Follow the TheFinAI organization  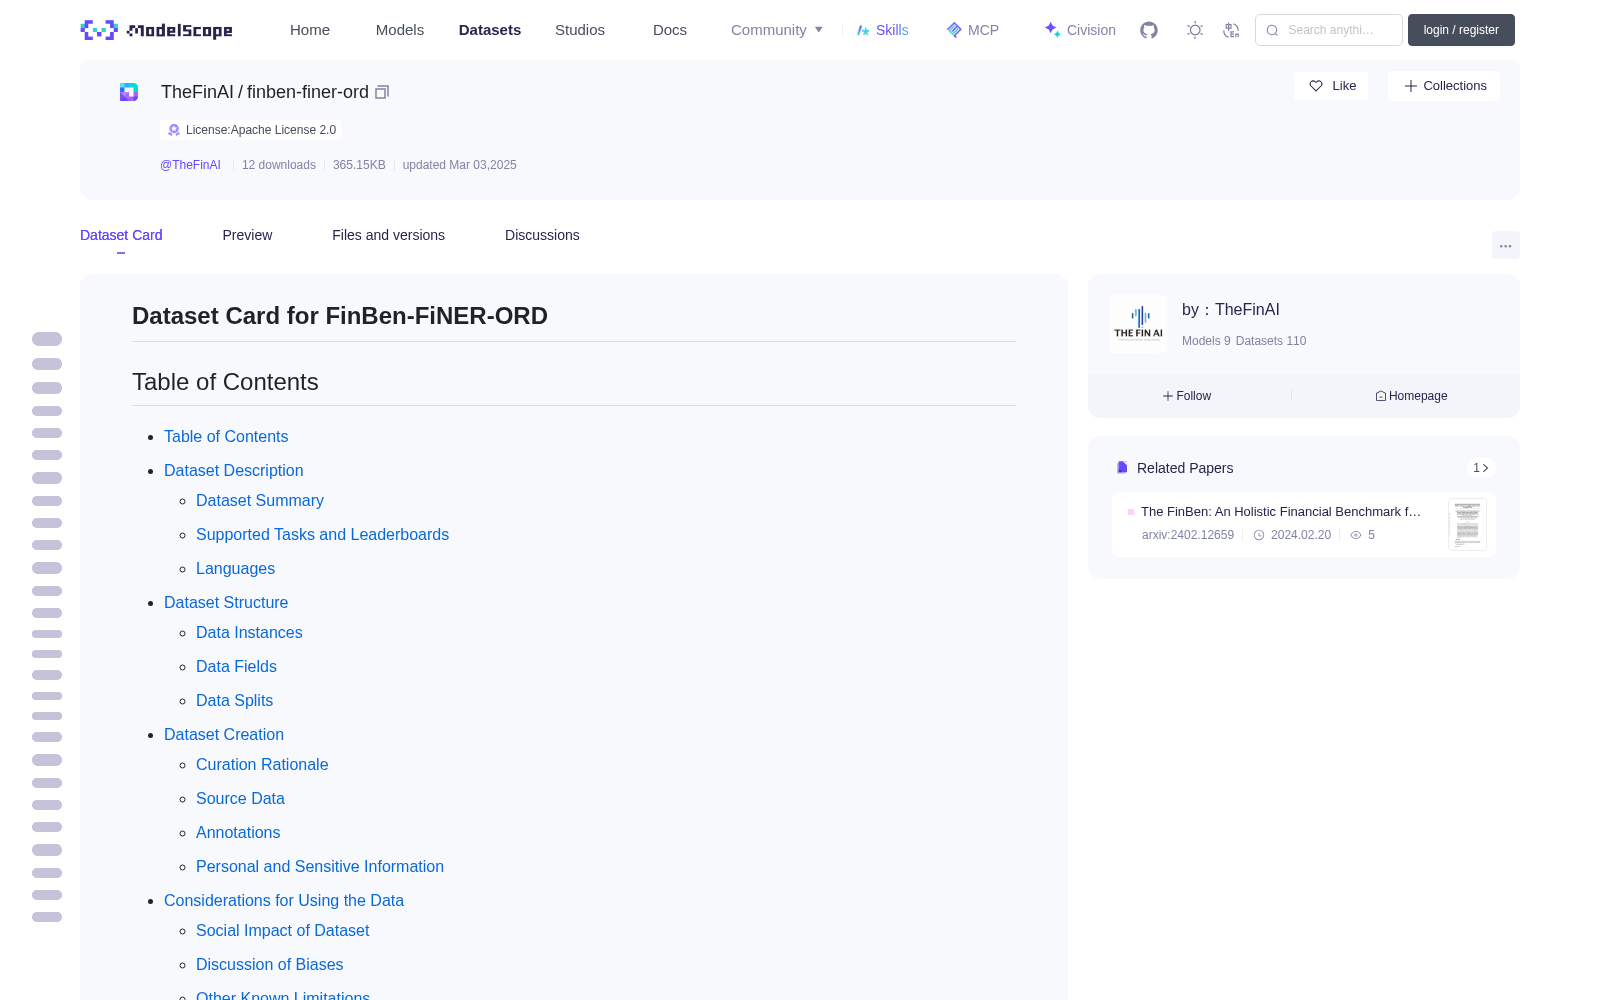click(1187, 396)
